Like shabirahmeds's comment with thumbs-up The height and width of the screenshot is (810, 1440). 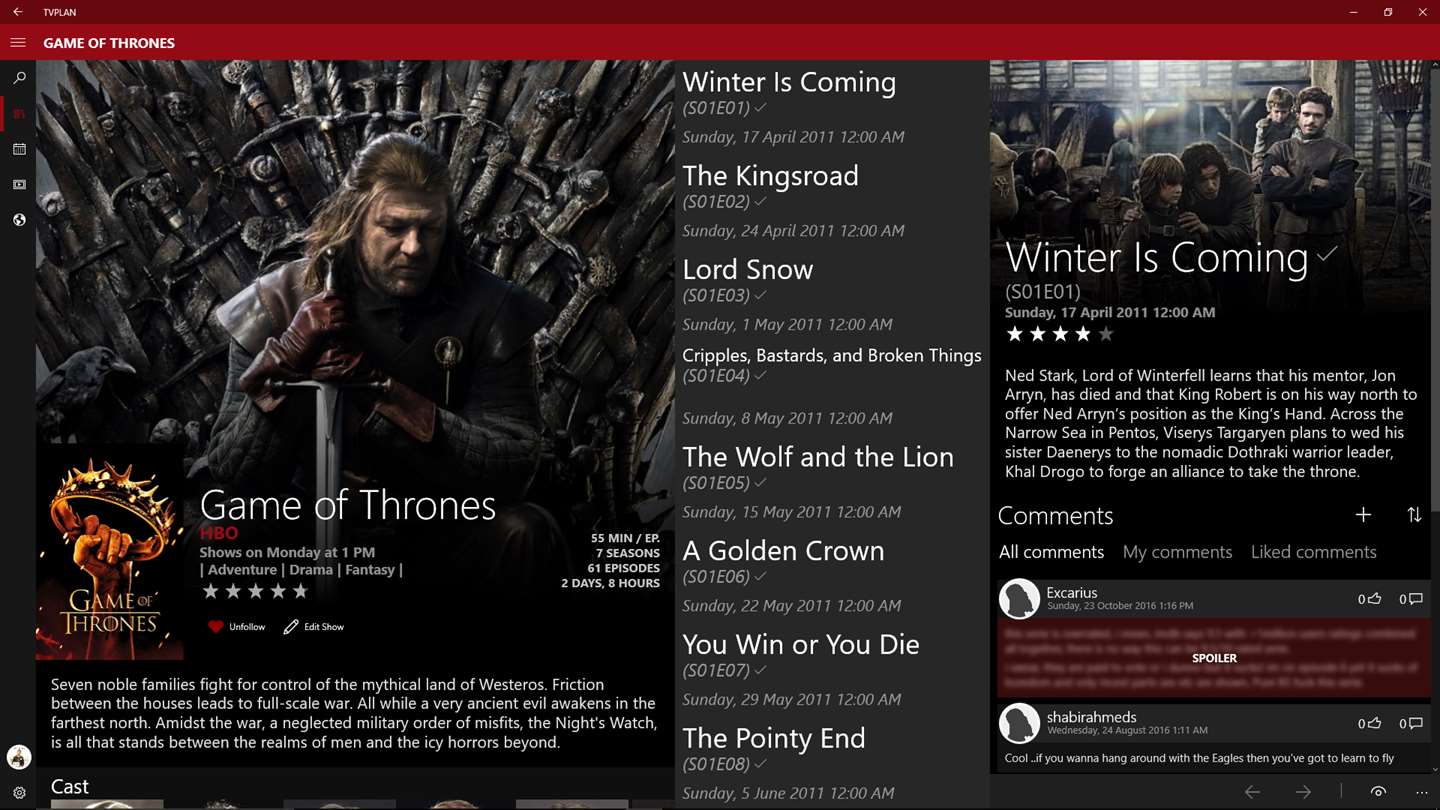coord(1375,723)
